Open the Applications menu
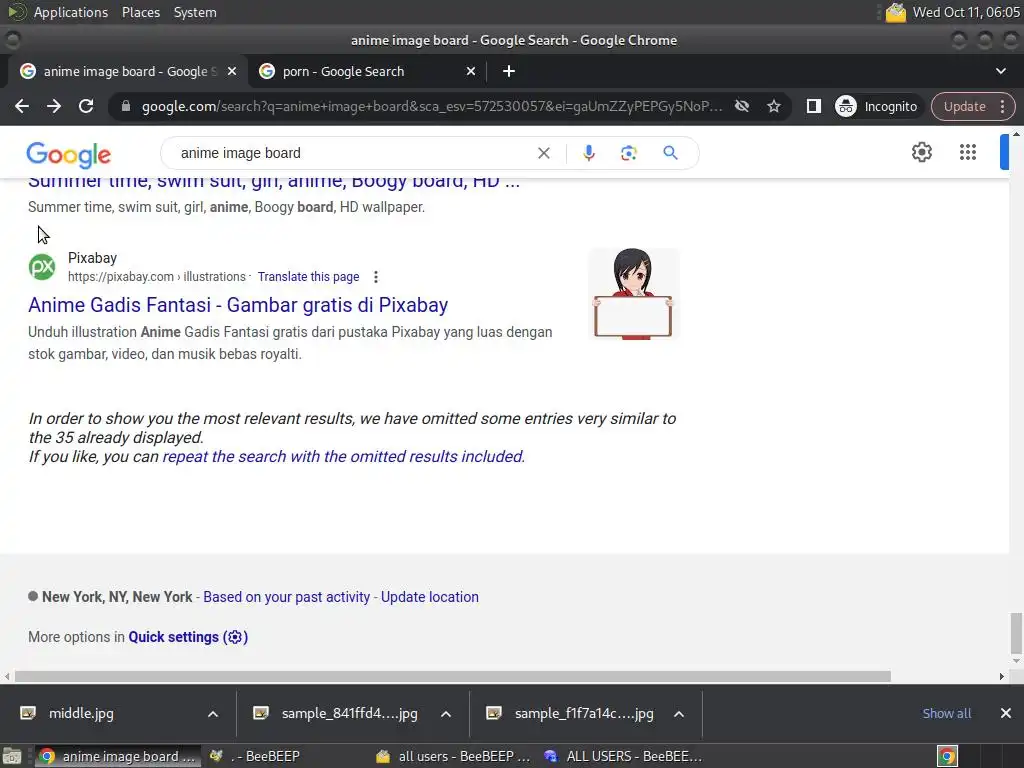The width and height of the screenshot is (1024, 768). [71, 12]
